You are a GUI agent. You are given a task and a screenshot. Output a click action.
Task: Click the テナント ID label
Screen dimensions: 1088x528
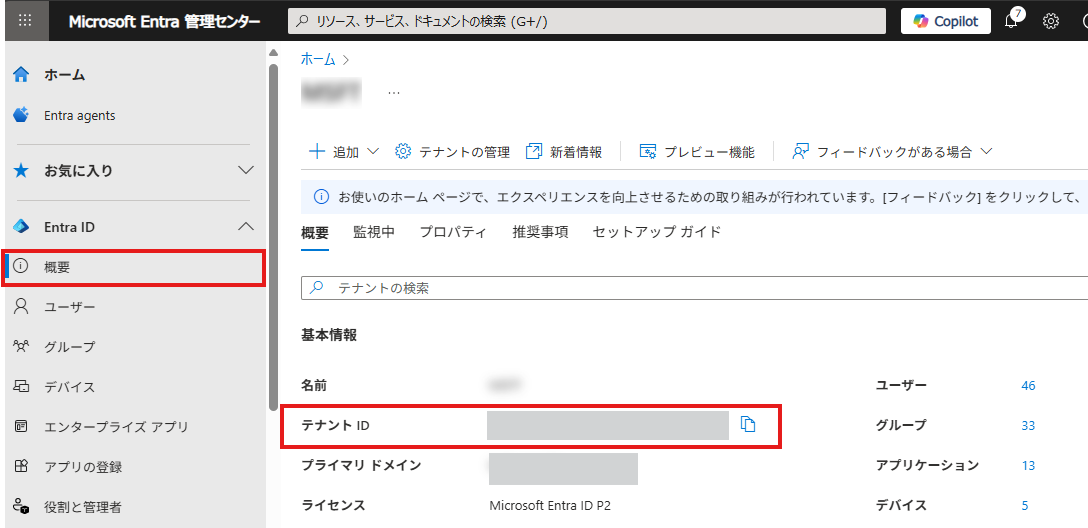pos(336,425)
